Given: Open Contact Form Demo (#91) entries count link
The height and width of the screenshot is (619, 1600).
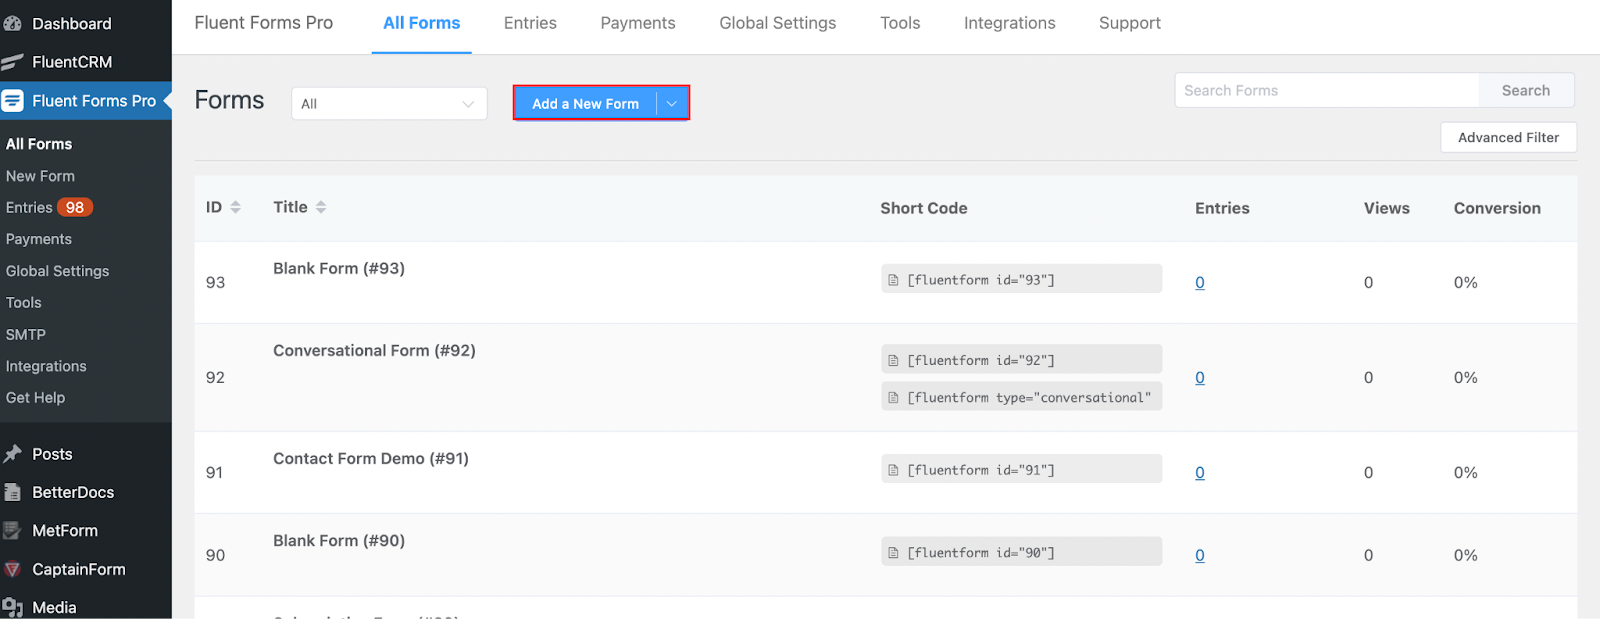Looking at the screenshot, I should 1200,473.
